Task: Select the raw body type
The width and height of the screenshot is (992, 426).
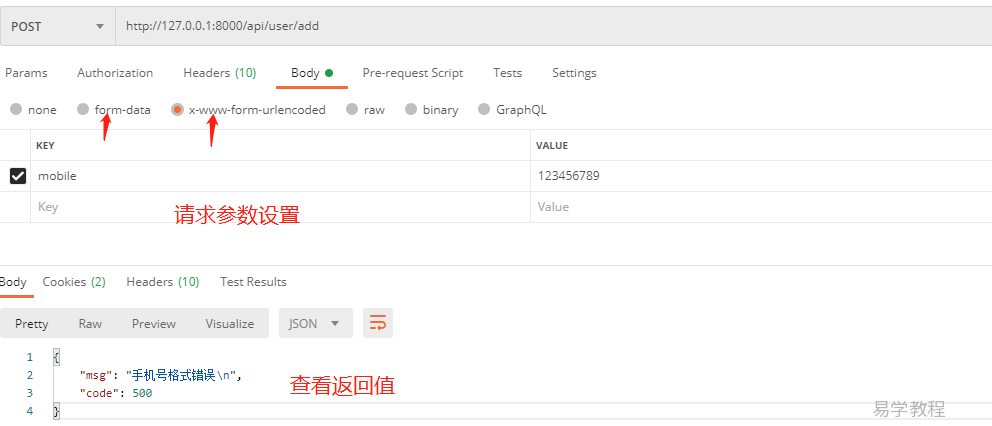Action: coord(352,110)
